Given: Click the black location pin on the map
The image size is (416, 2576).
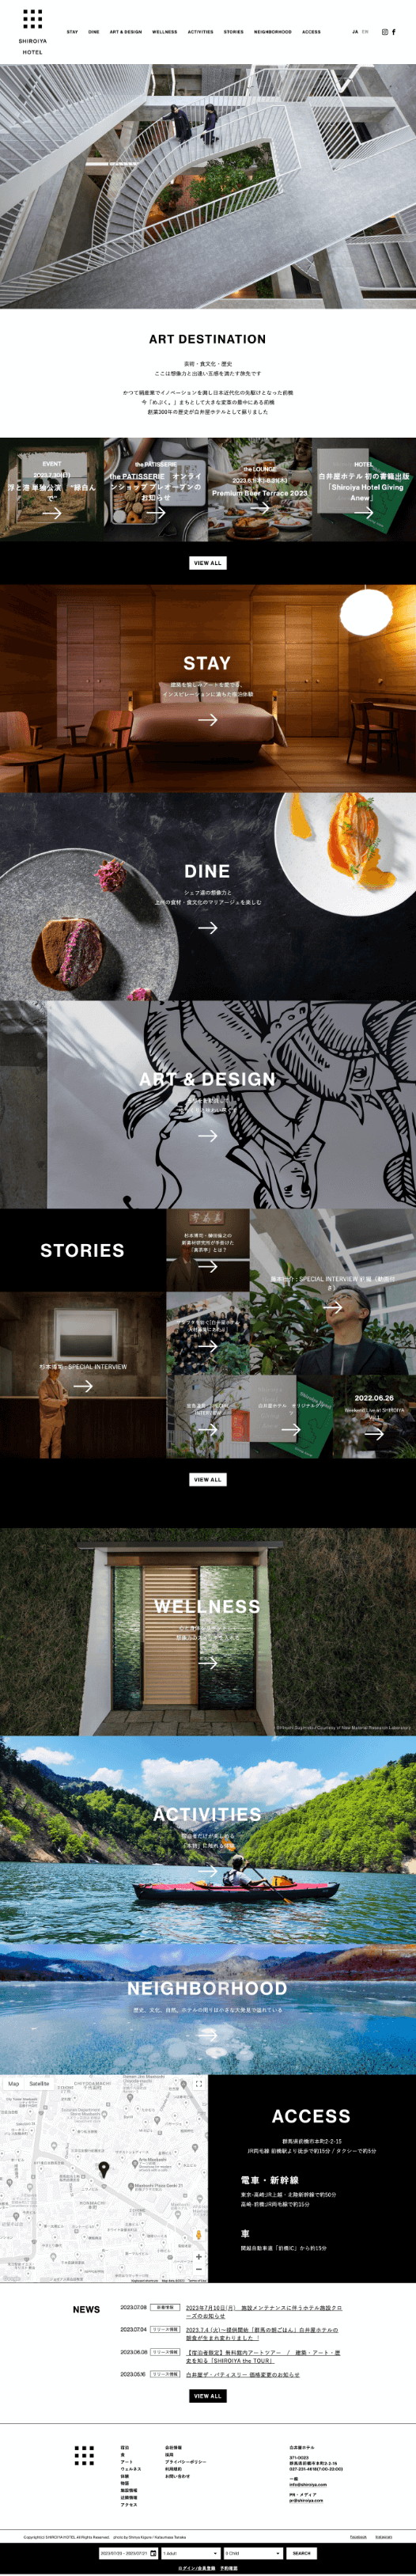Looking at the screenshot, I should (x=103, y=2169).
